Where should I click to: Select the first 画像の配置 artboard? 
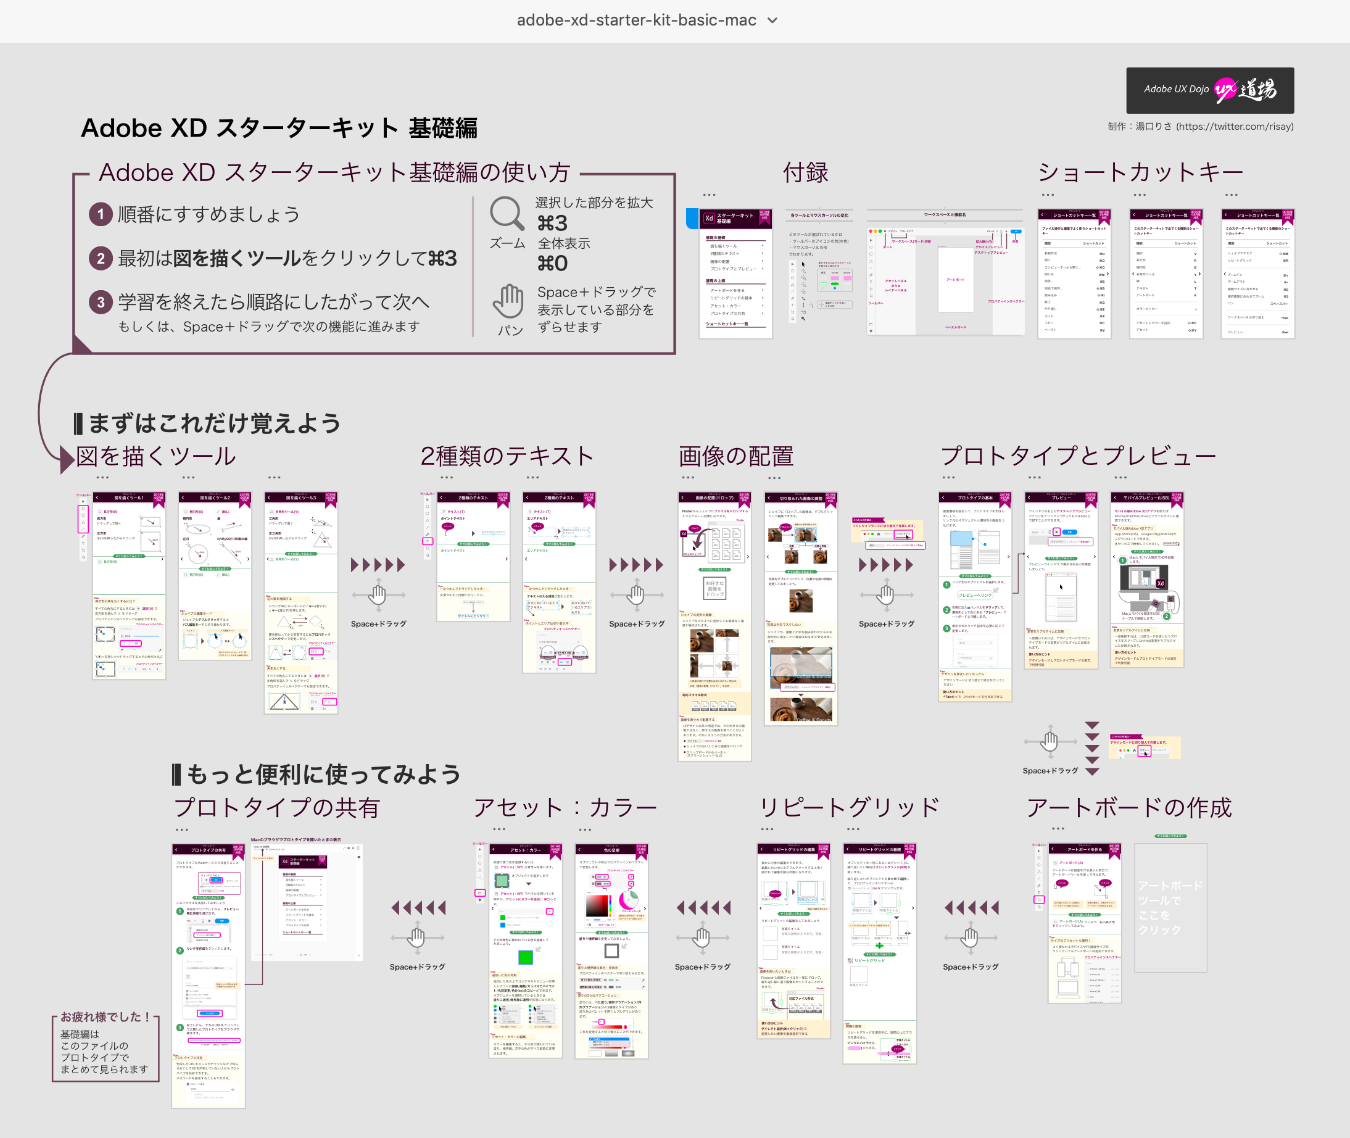click(715, 627)
